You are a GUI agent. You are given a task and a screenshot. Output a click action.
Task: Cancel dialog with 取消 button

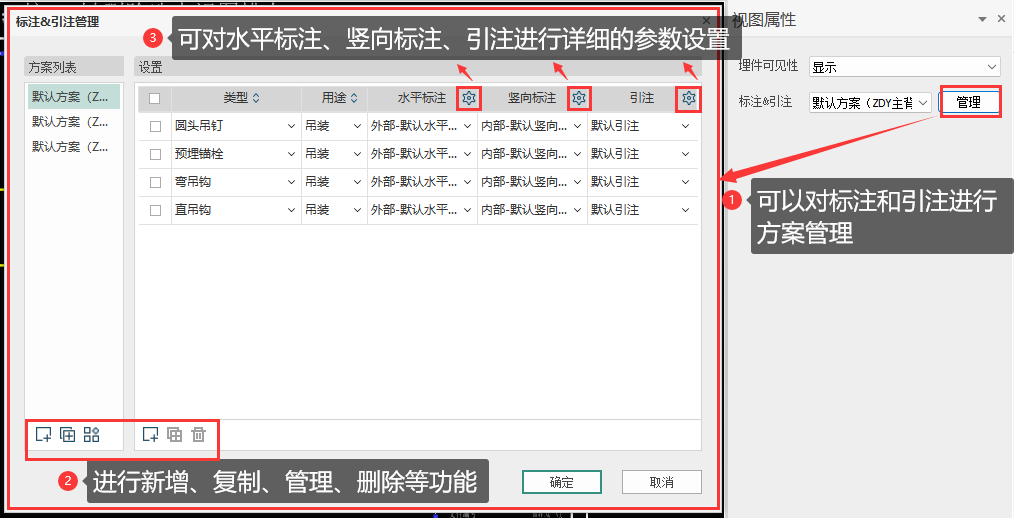pyautogui.click(x=662, y=482)
